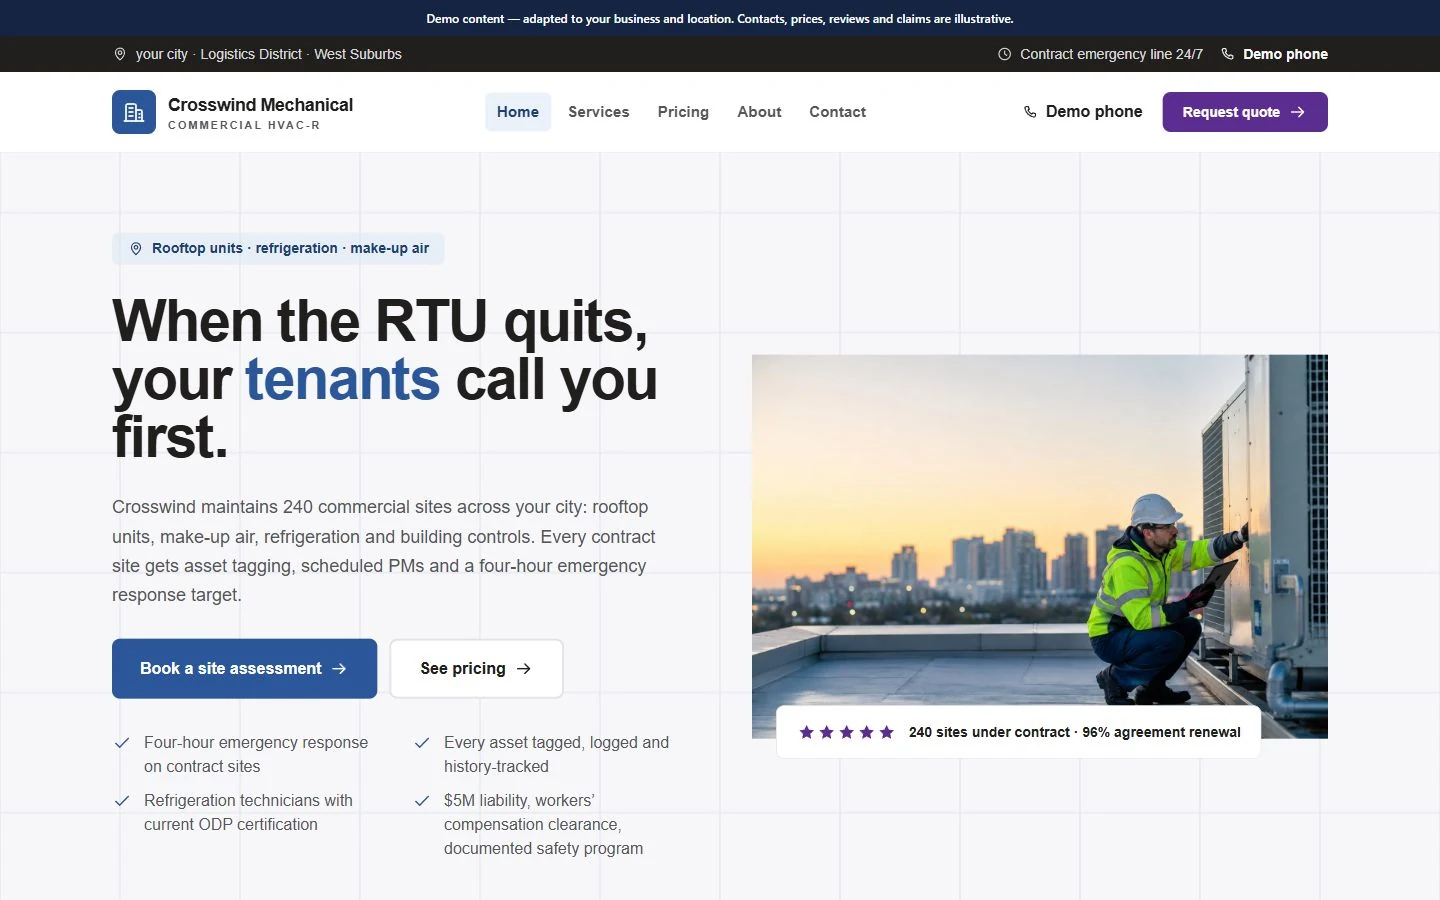The width and height of the screenshot is (1440, 900).
Task: Click the location pin icon in top bar
Action: pos(120,54)
